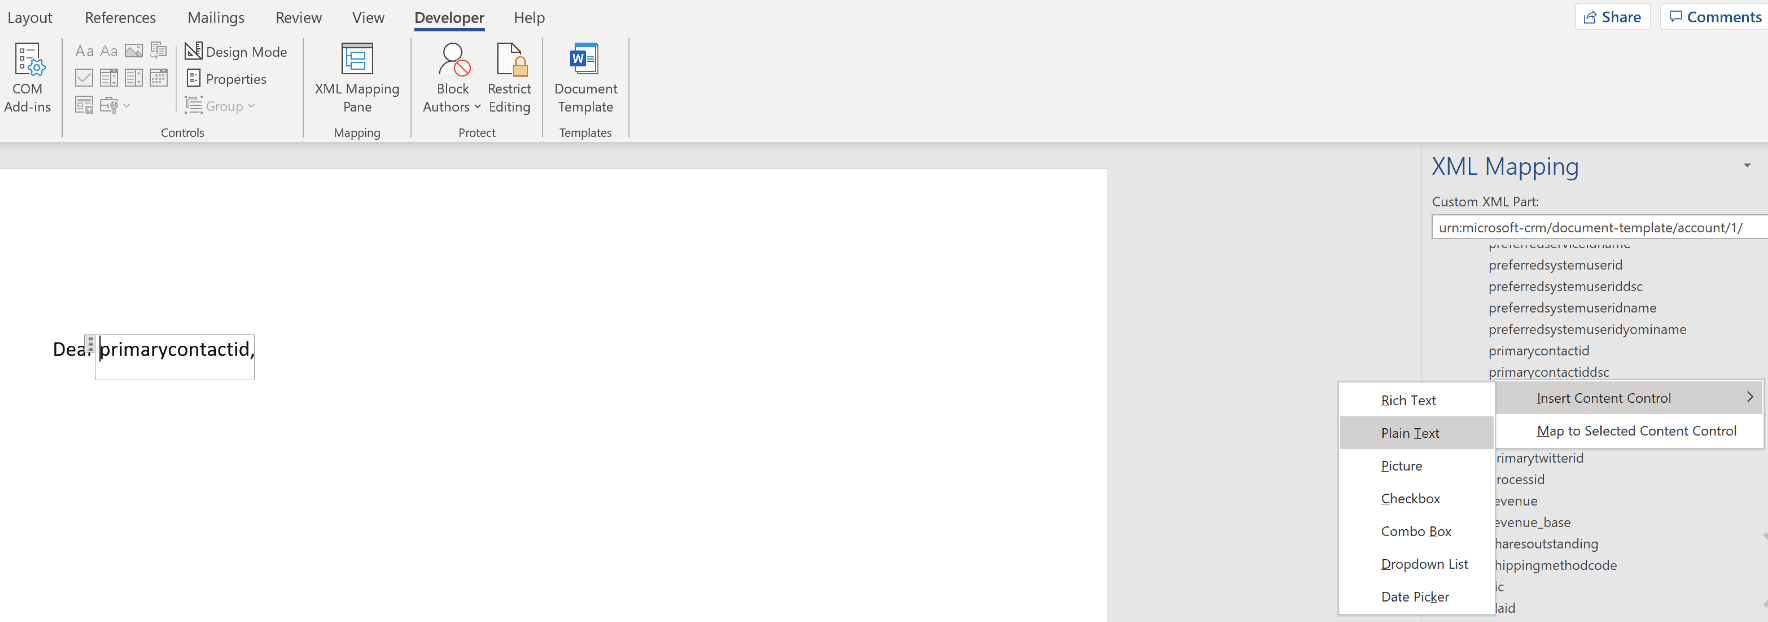Insert a Plain Text content control from ribbon
Image resolution: width=1768 pixels, height=622 pixels.
click(109, 51)
